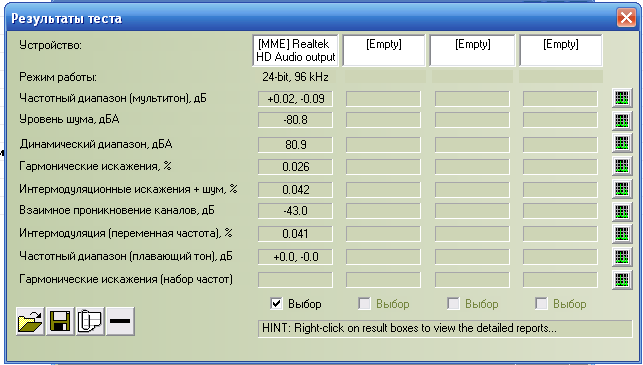Click the Уровень шума, дБА label
The height and width of the screenshot is (365, 643).
coord(69,119)
